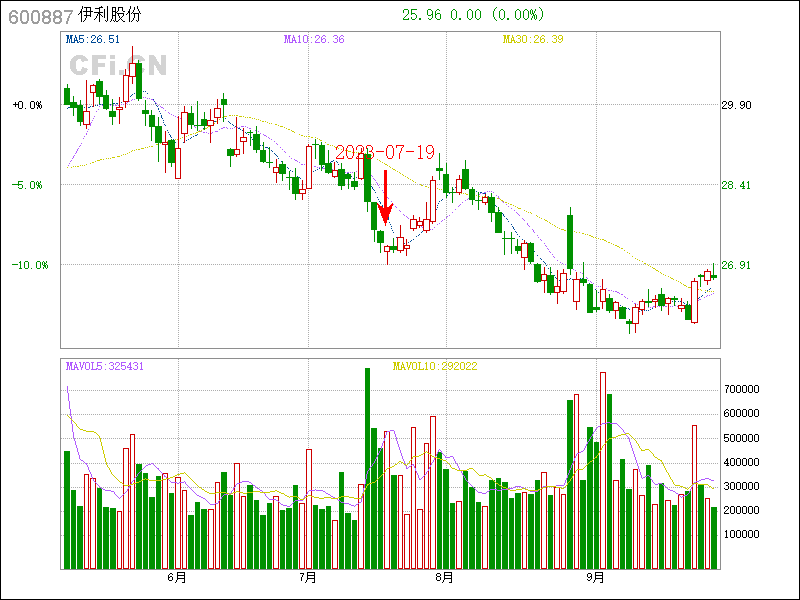Click the MAVOL10:292022 volume label
The image size is (800, 600).
click(x=435, y=366)
